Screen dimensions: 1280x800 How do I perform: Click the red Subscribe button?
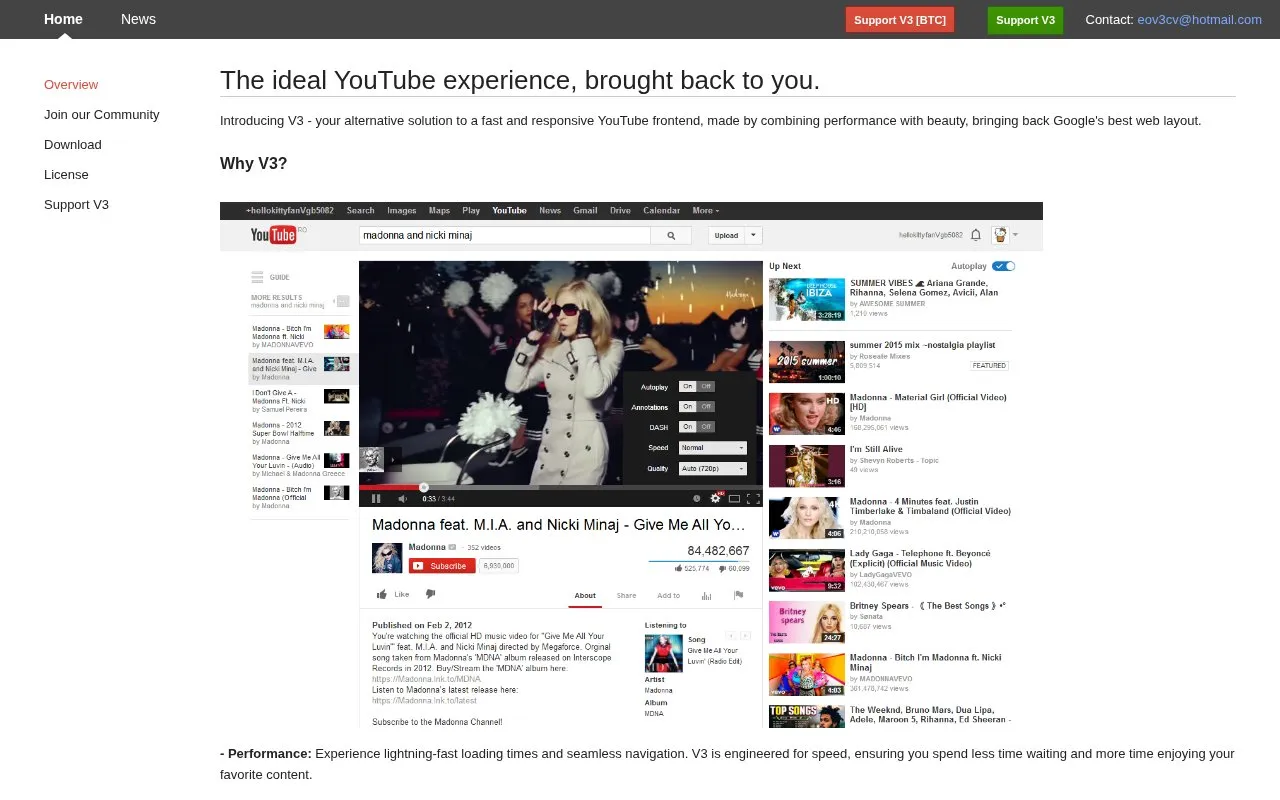click(442, 566)
